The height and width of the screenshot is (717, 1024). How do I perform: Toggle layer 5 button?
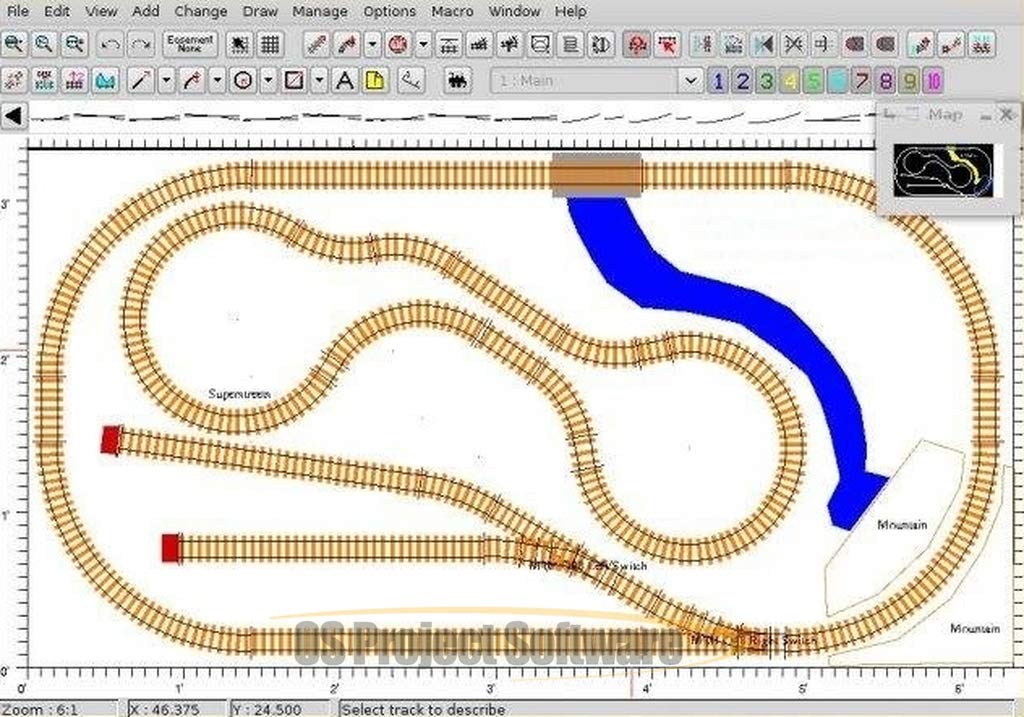814,81
